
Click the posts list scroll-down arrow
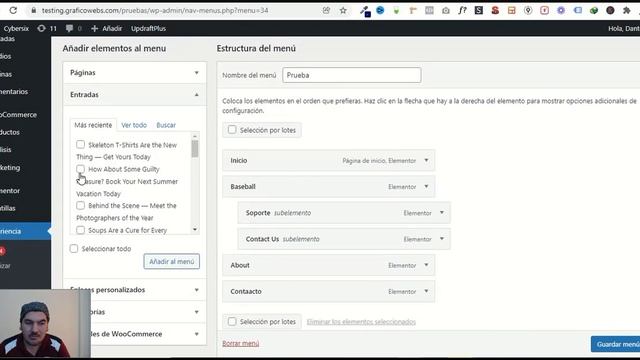point(195,229)
